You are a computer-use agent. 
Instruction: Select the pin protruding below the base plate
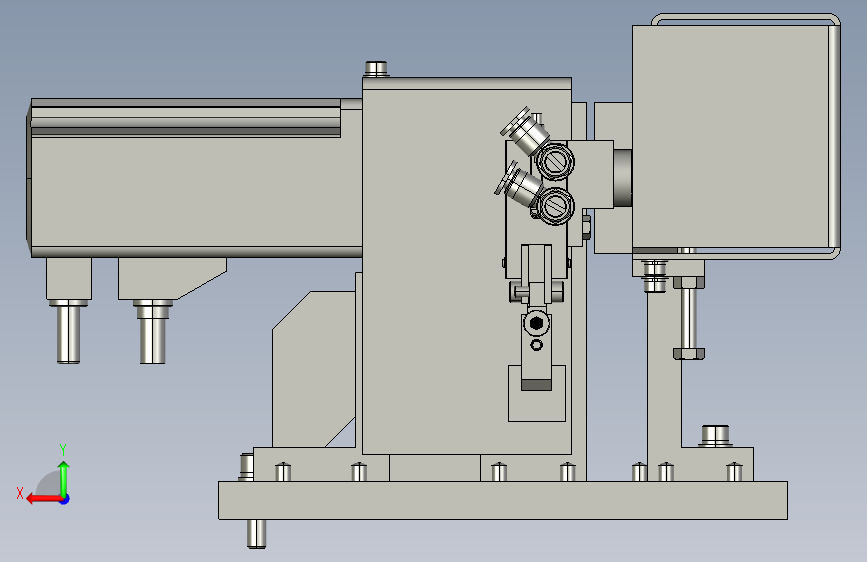(x=256, y=534)
